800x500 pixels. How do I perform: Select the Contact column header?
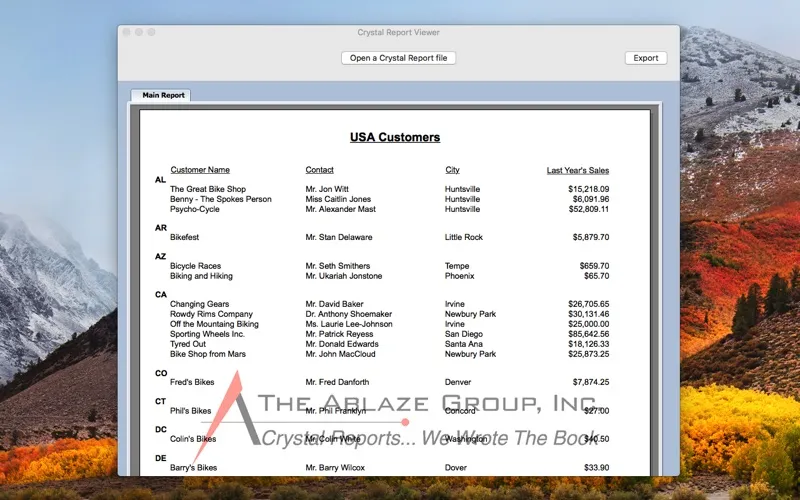319,170
